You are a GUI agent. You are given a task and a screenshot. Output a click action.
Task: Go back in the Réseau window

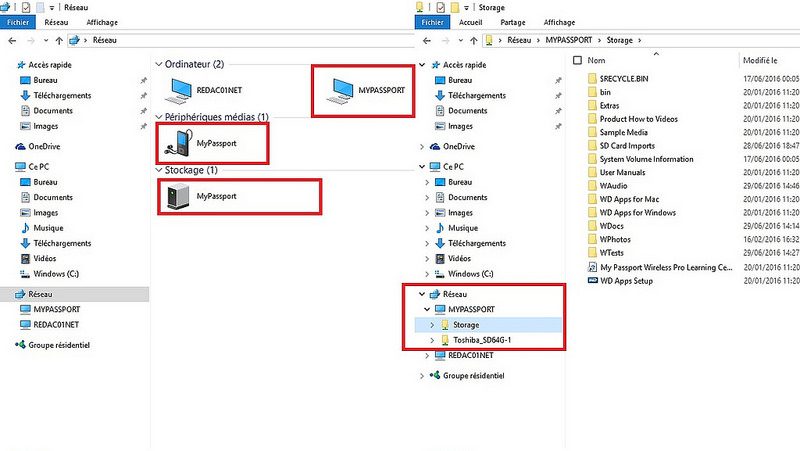tap(12, 40)
